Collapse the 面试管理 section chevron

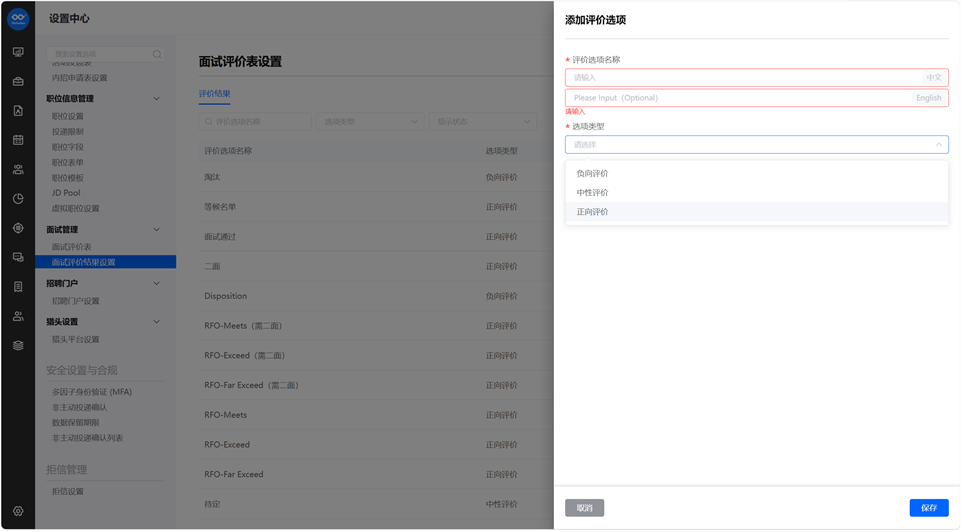point(156,230)
